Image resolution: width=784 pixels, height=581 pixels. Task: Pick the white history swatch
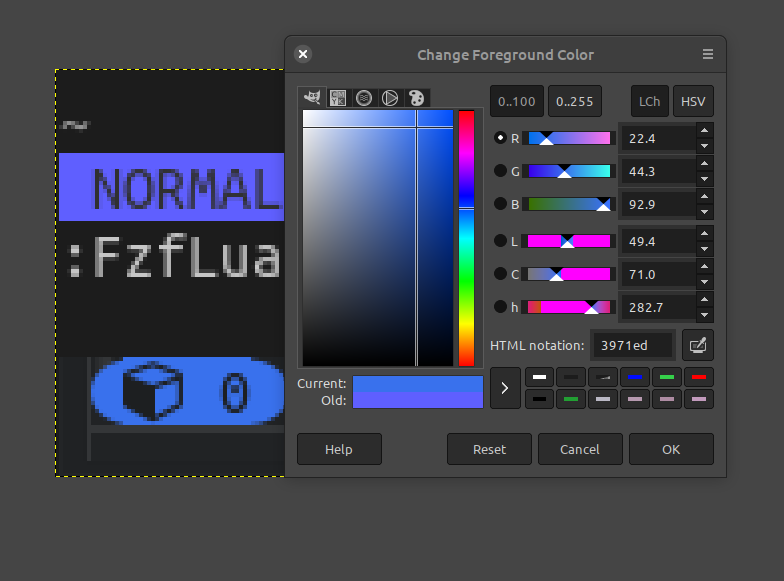click(539, 377)
